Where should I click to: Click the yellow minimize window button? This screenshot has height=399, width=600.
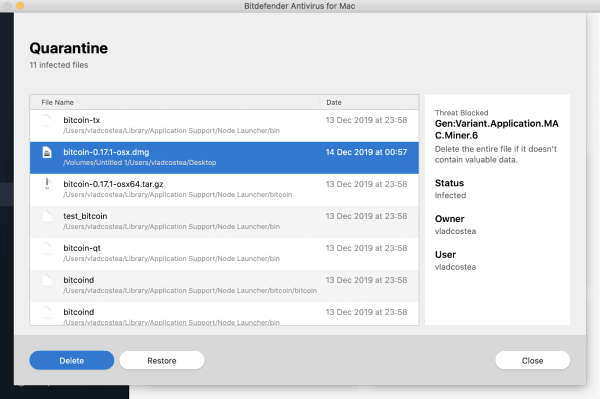tap(20, 5)
